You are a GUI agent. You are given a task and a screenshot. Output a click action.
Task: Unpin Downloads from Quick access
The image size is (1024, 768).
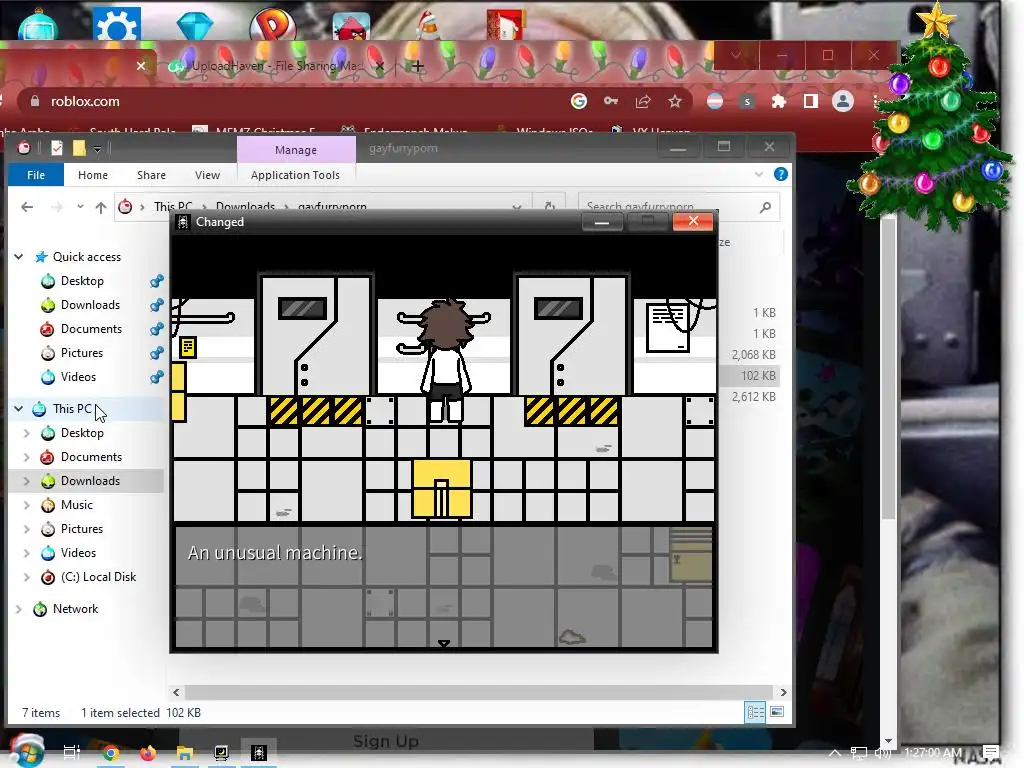pos(156,305)
